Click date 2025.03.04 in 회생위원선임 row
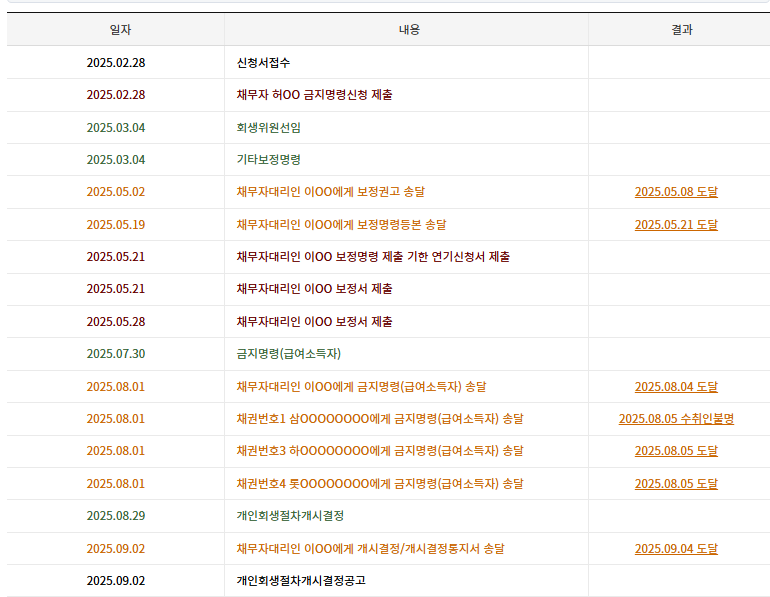Viewport: 770px width, 597px height. [116, 128]
